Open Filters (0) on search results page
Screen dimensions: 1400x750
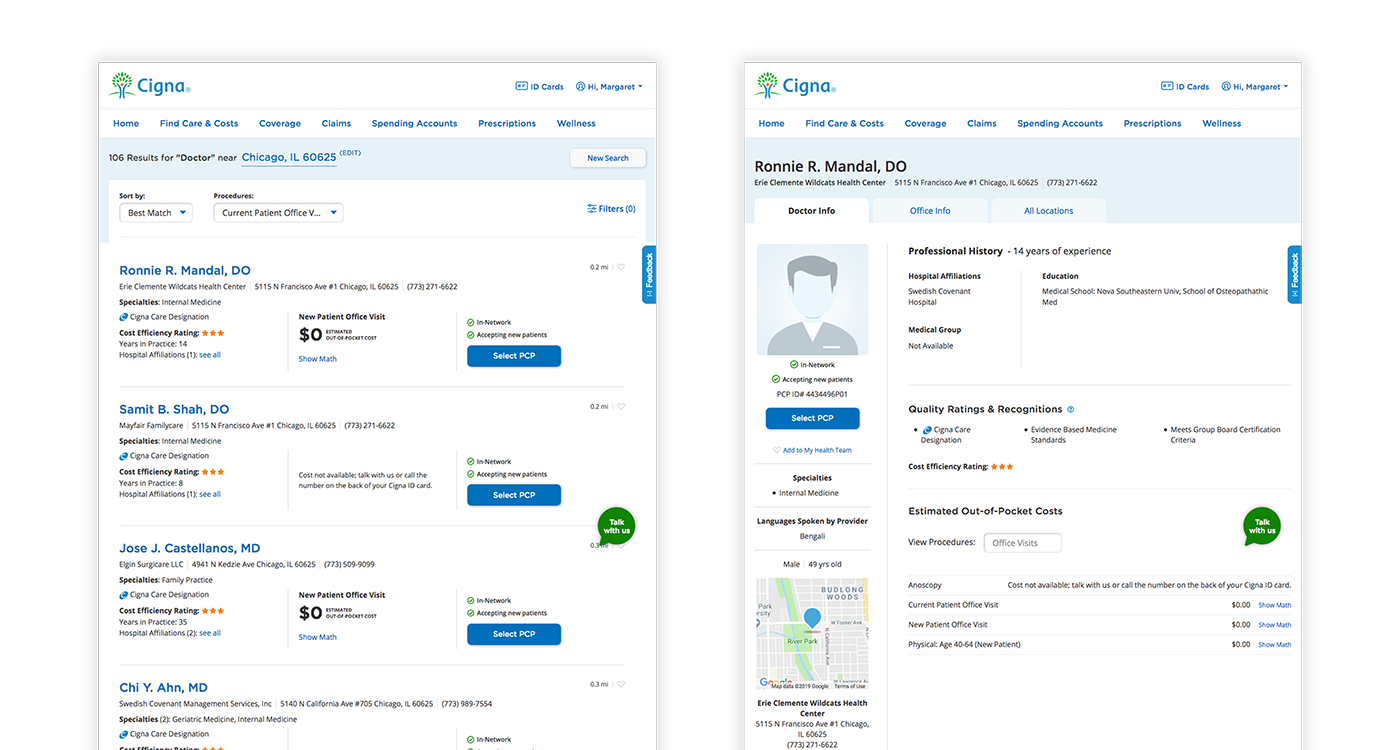(x=611, y=209)
